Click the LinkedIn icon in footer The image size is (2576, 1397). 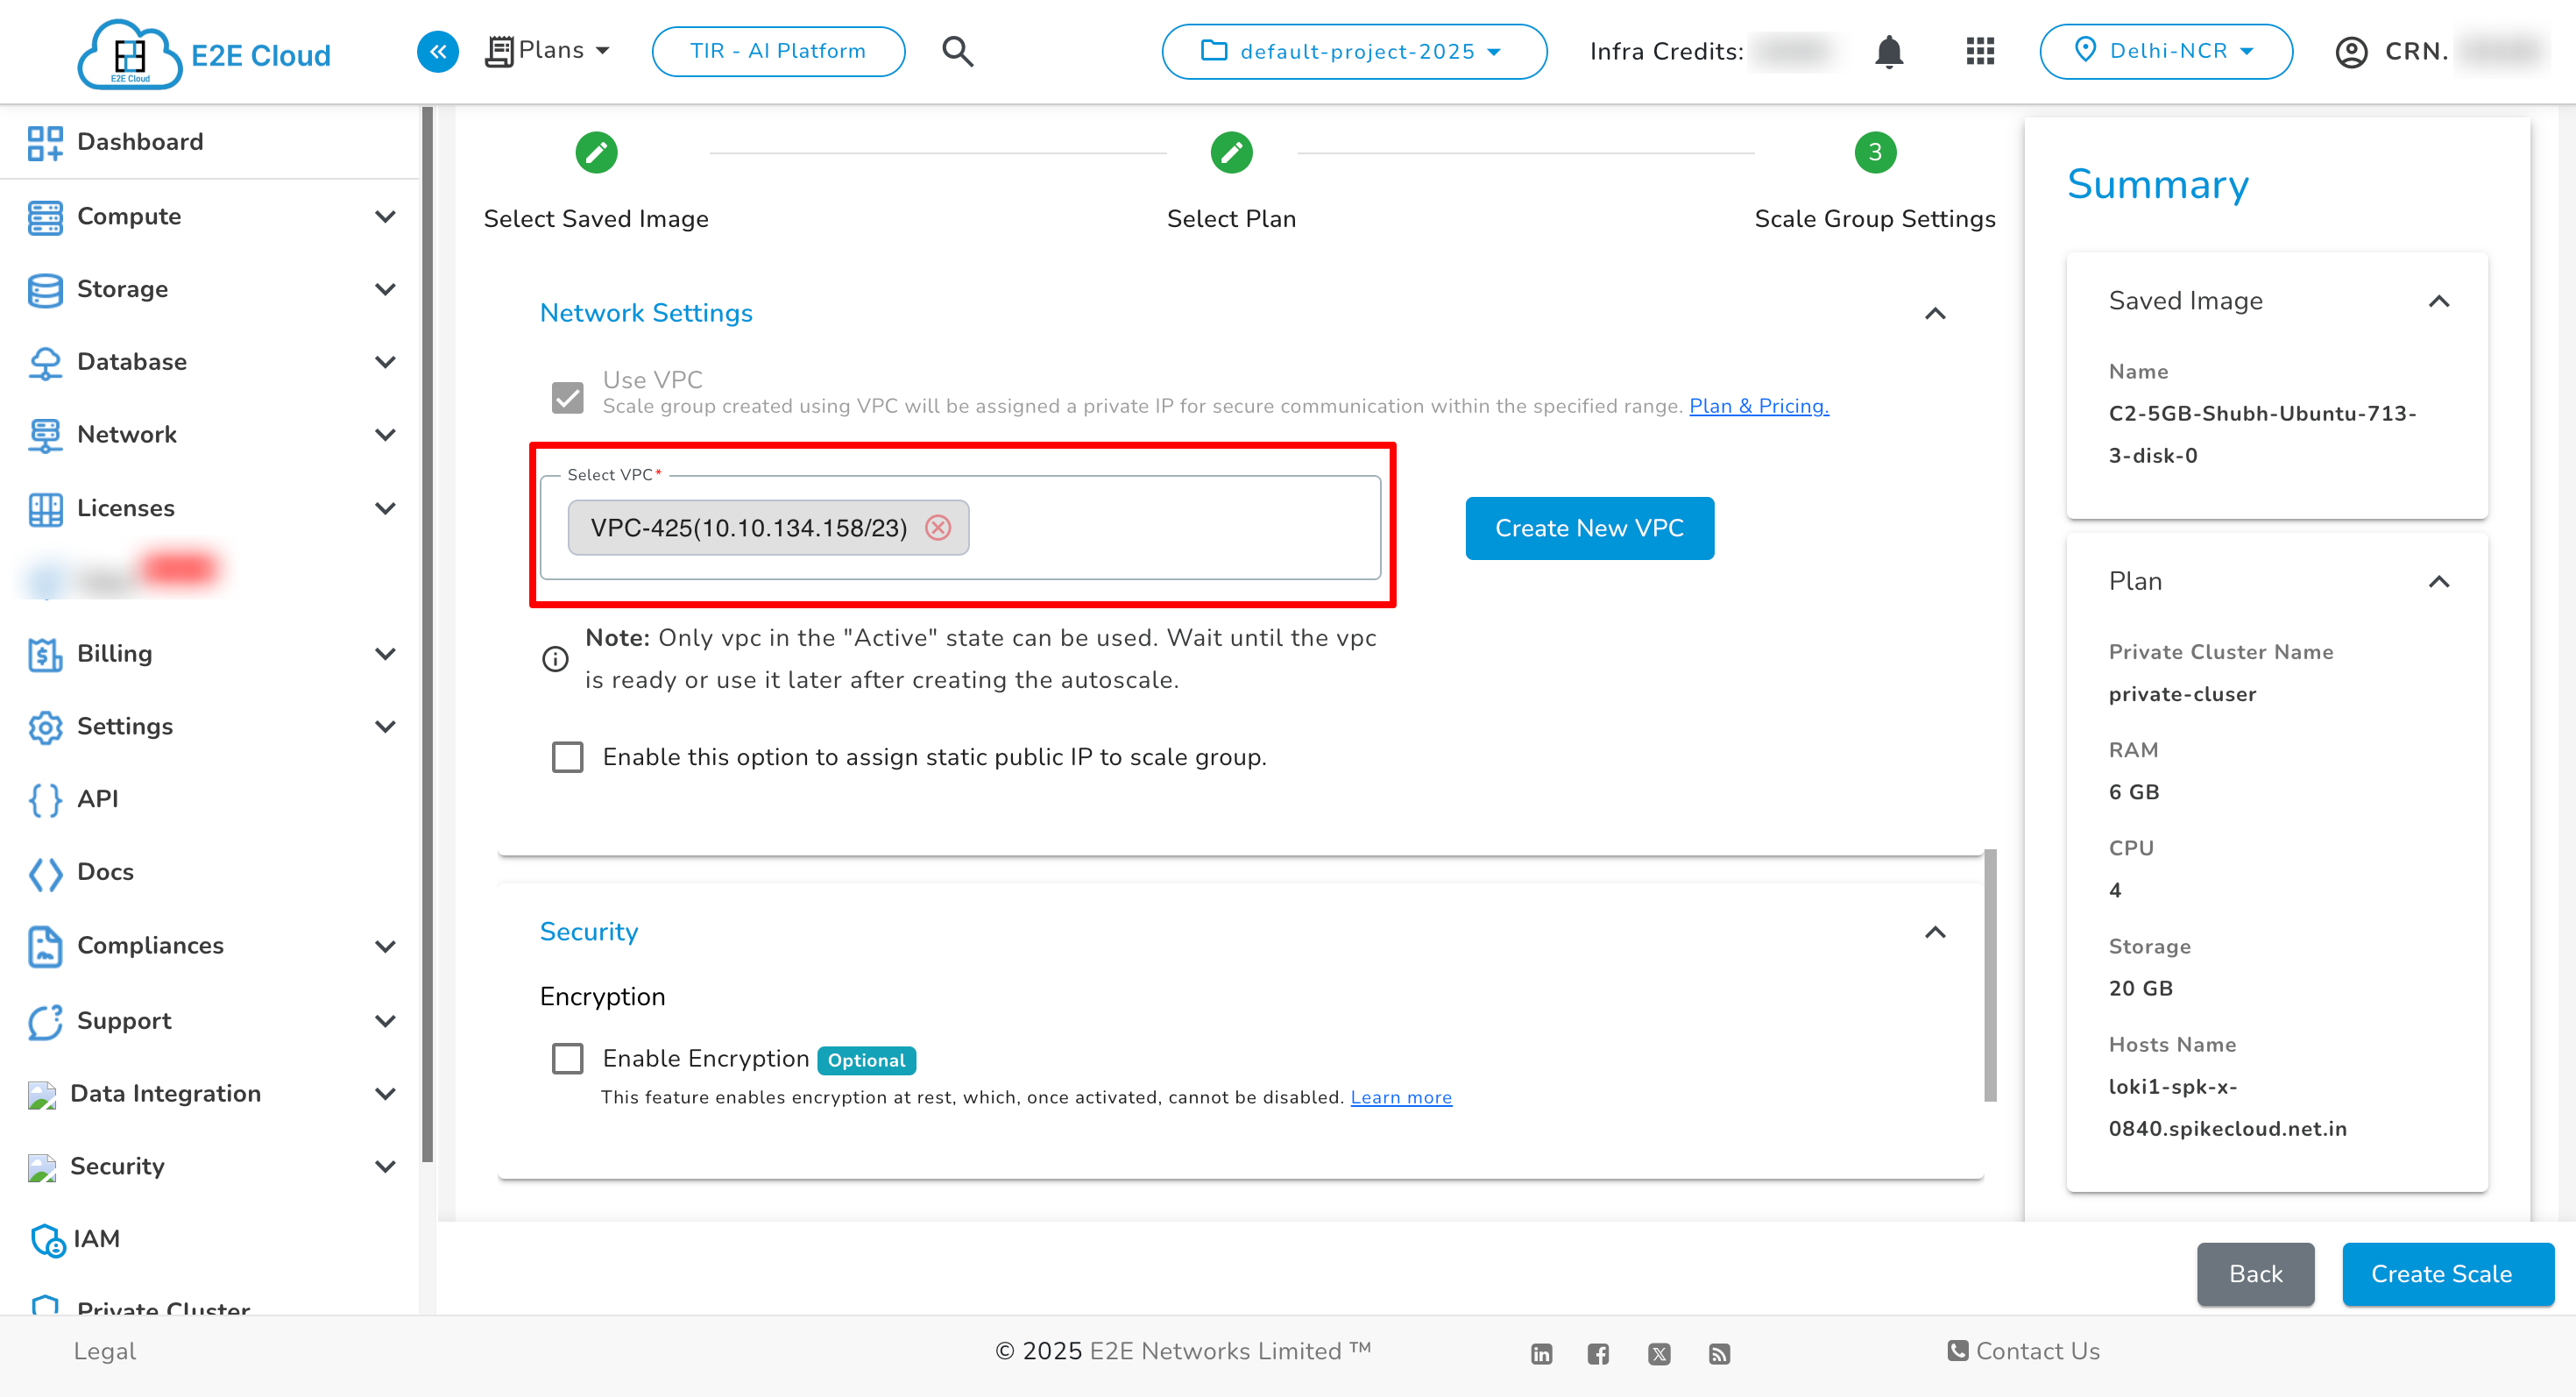1540,1353
